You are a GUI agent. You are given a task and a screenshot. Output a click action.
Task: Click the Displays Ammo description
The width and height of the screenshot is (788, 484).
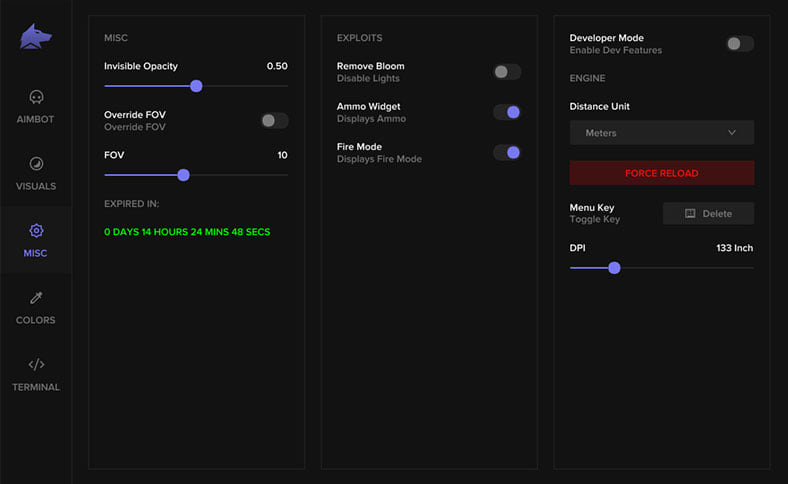(x=371, y=119)
